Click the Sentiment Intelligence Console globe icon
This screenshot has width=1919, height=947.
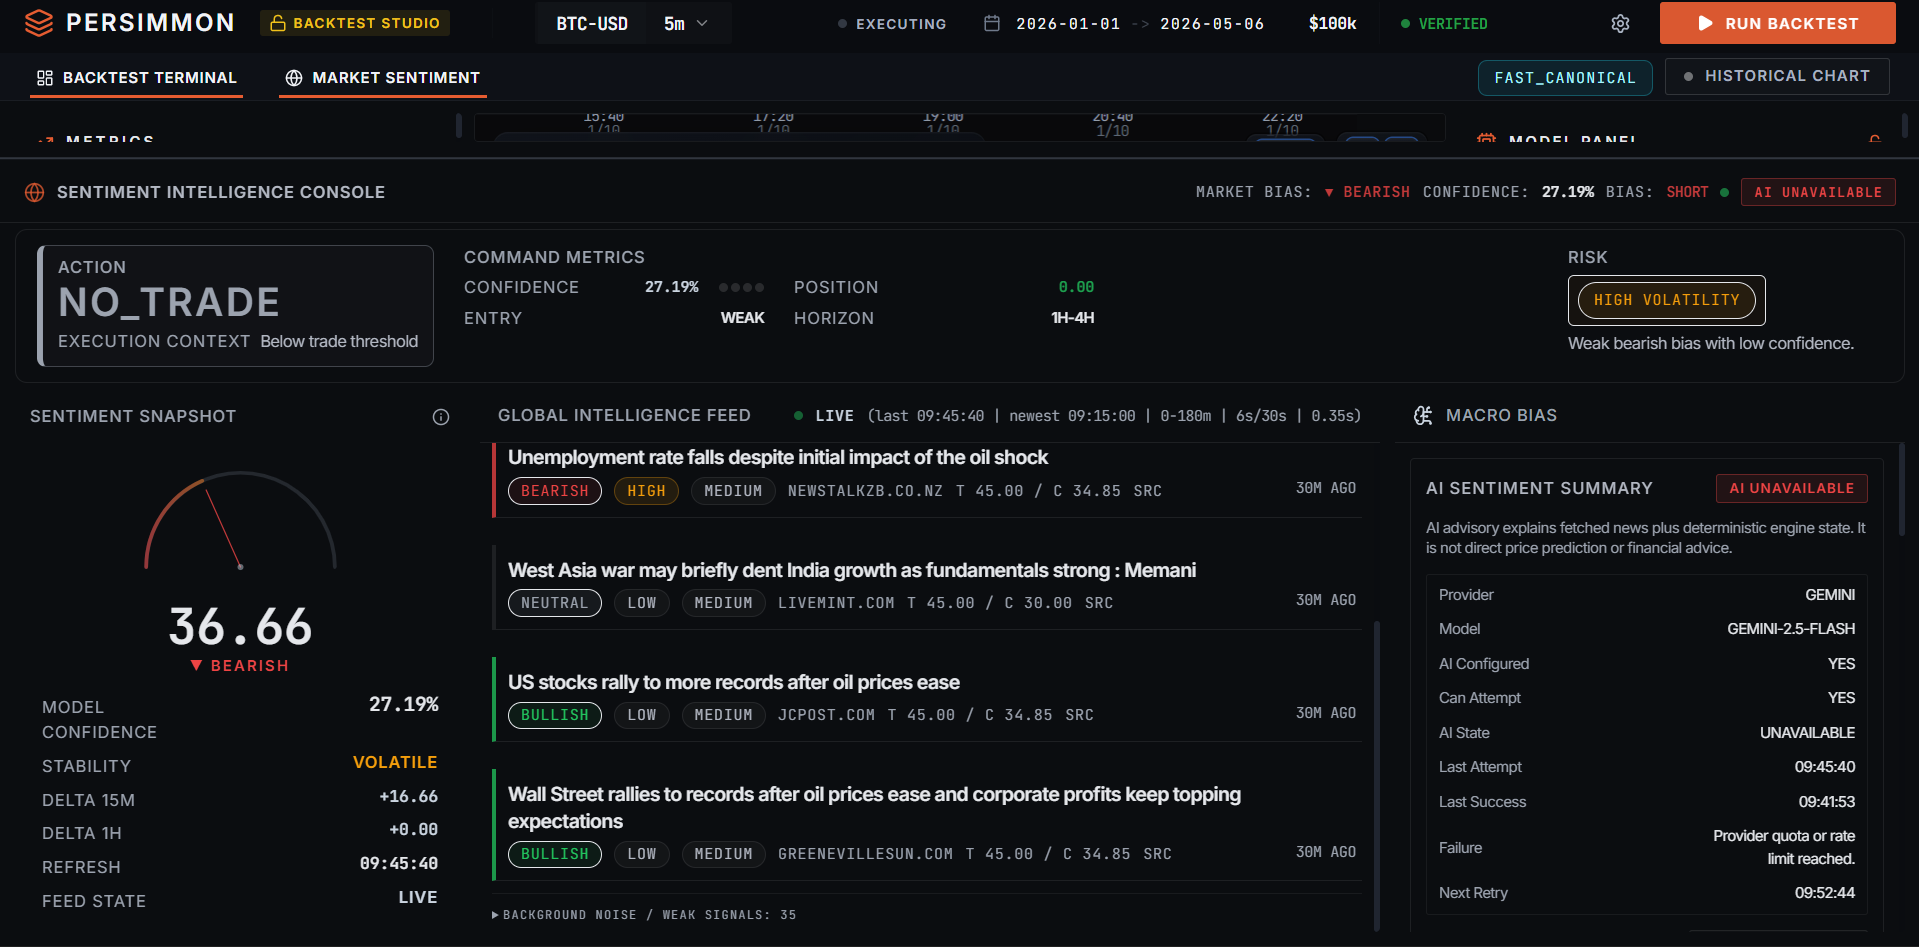[x=35, y=192]
